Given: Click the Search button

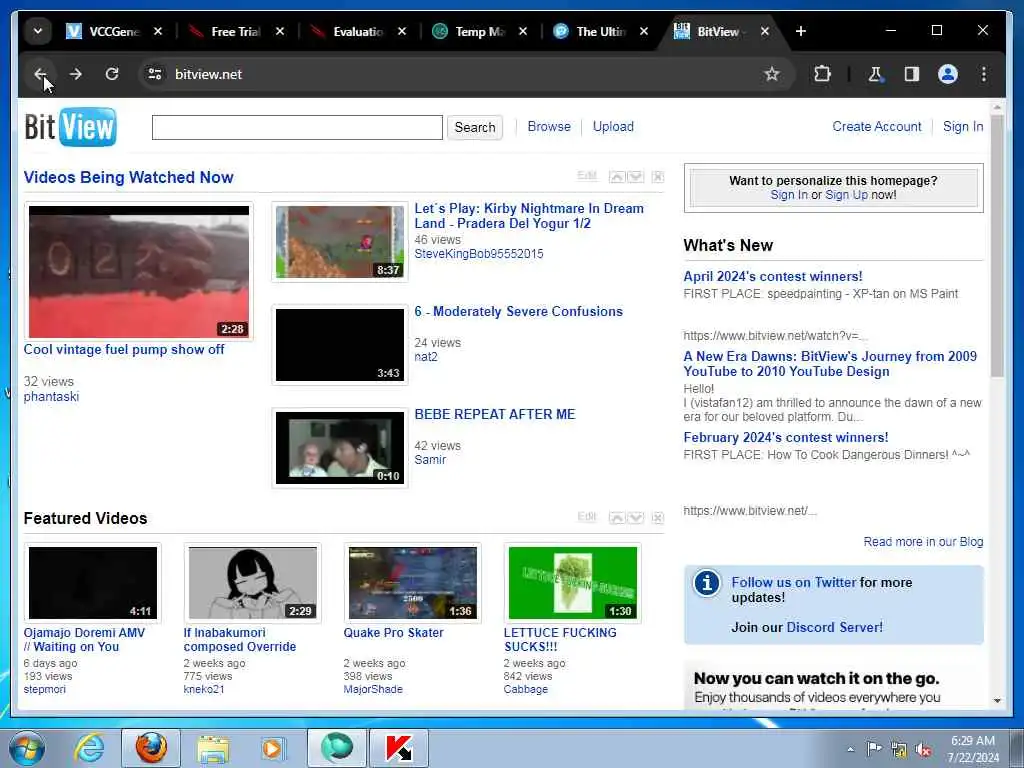Looking at the screenshot, I should 475,127.
